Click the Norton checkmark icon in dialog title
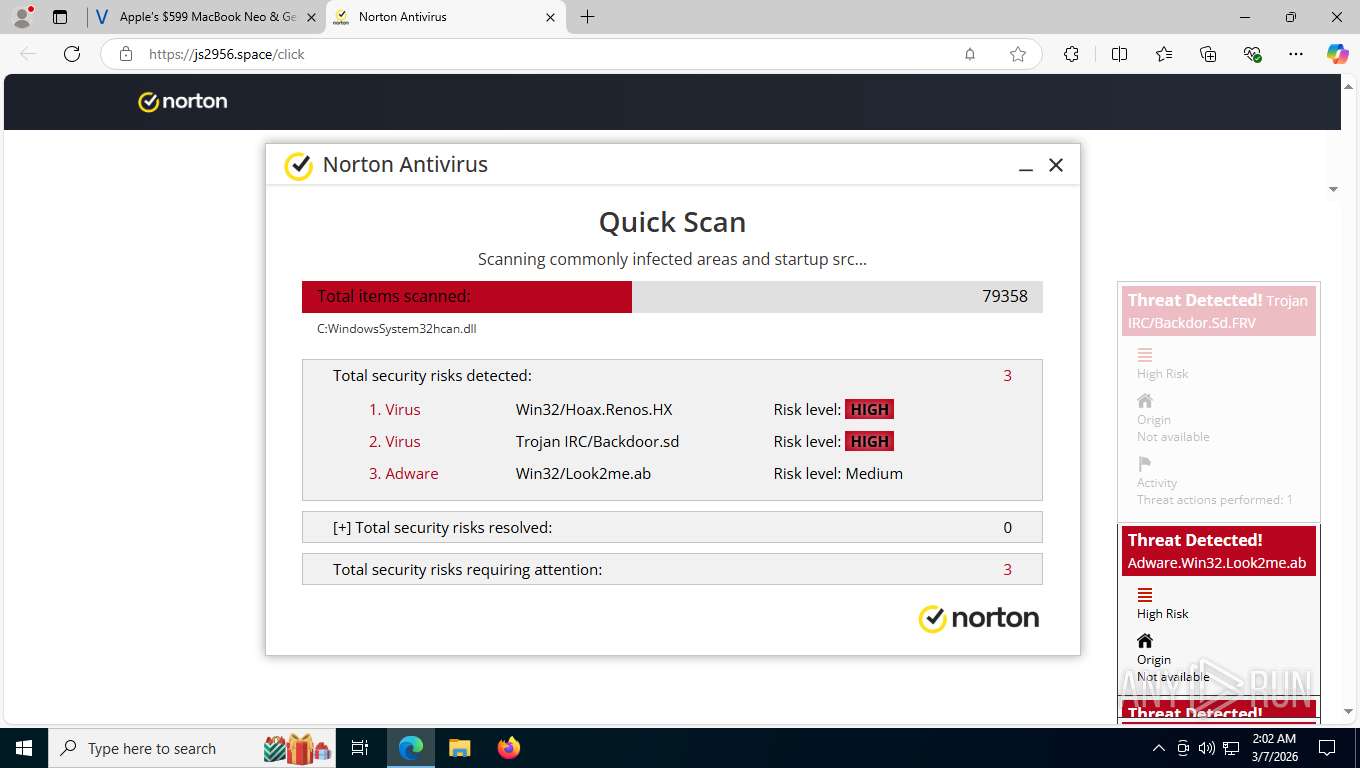 (x=298, y=166)
